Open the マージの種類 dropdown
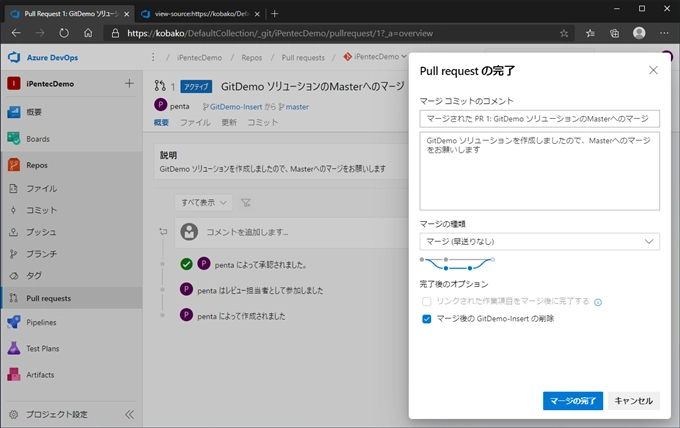 [x=539, y=242]
